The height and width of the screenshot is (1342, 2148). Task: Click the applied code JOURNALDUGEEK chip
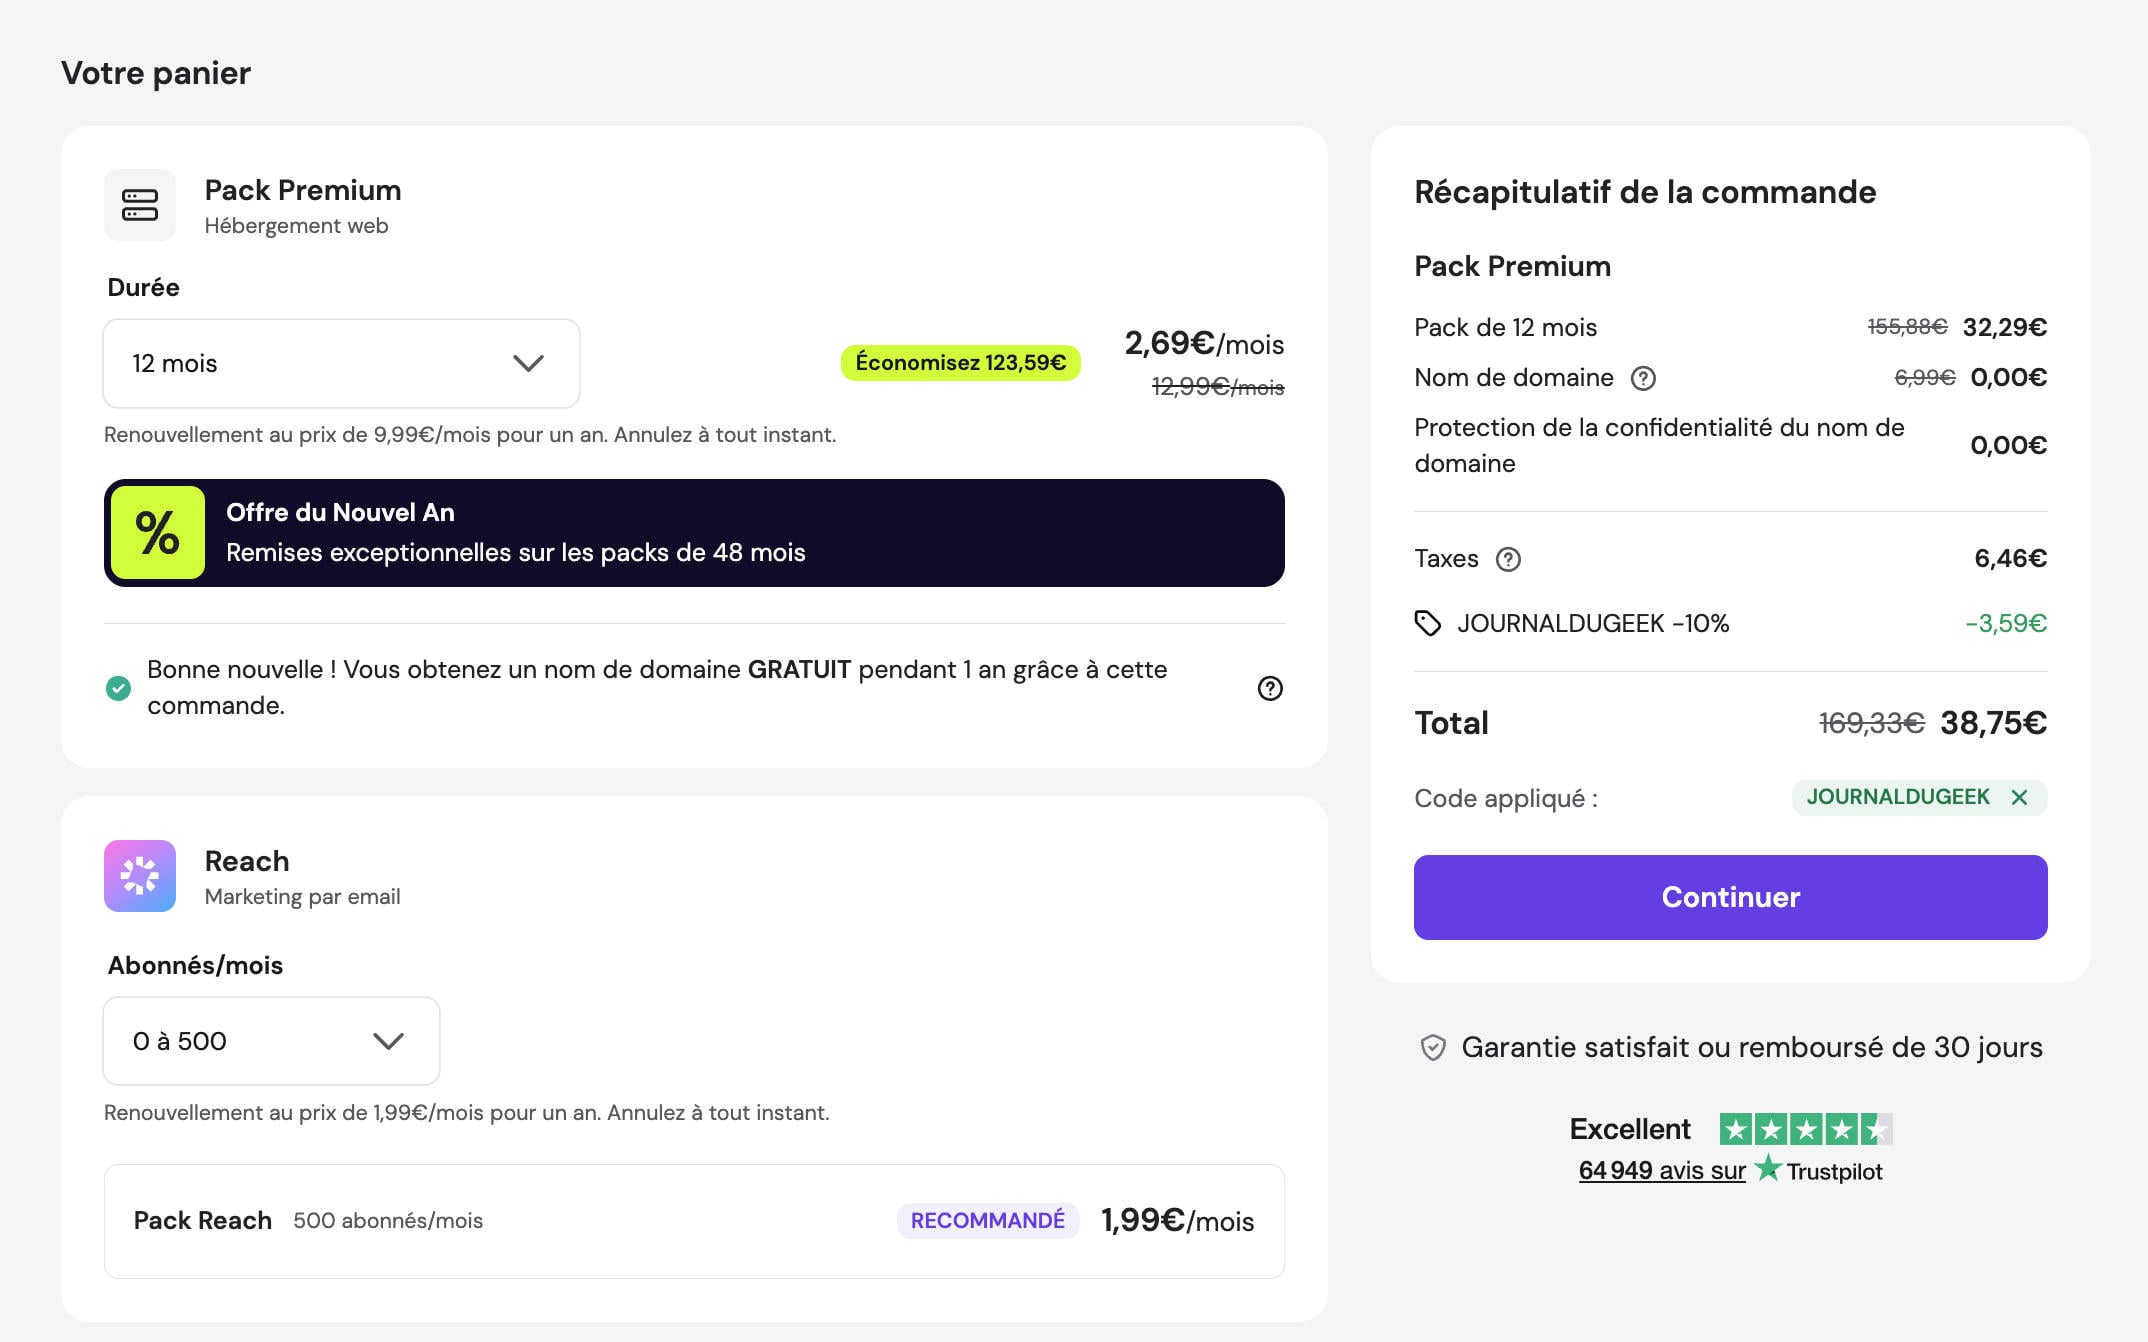click(1919, 797)
